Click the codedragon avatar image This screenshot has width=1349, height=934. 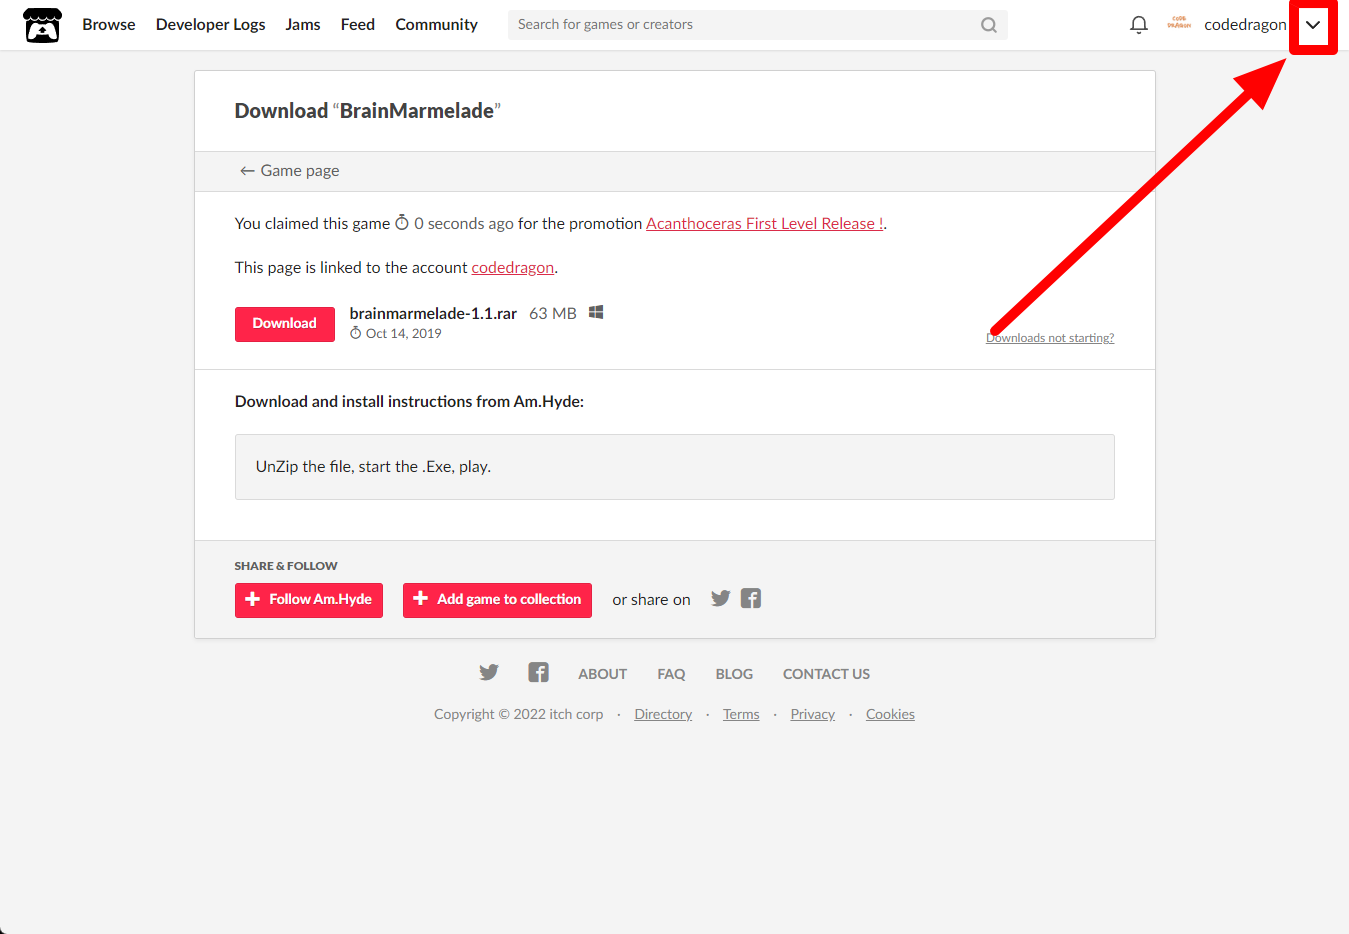(1179, 24)
